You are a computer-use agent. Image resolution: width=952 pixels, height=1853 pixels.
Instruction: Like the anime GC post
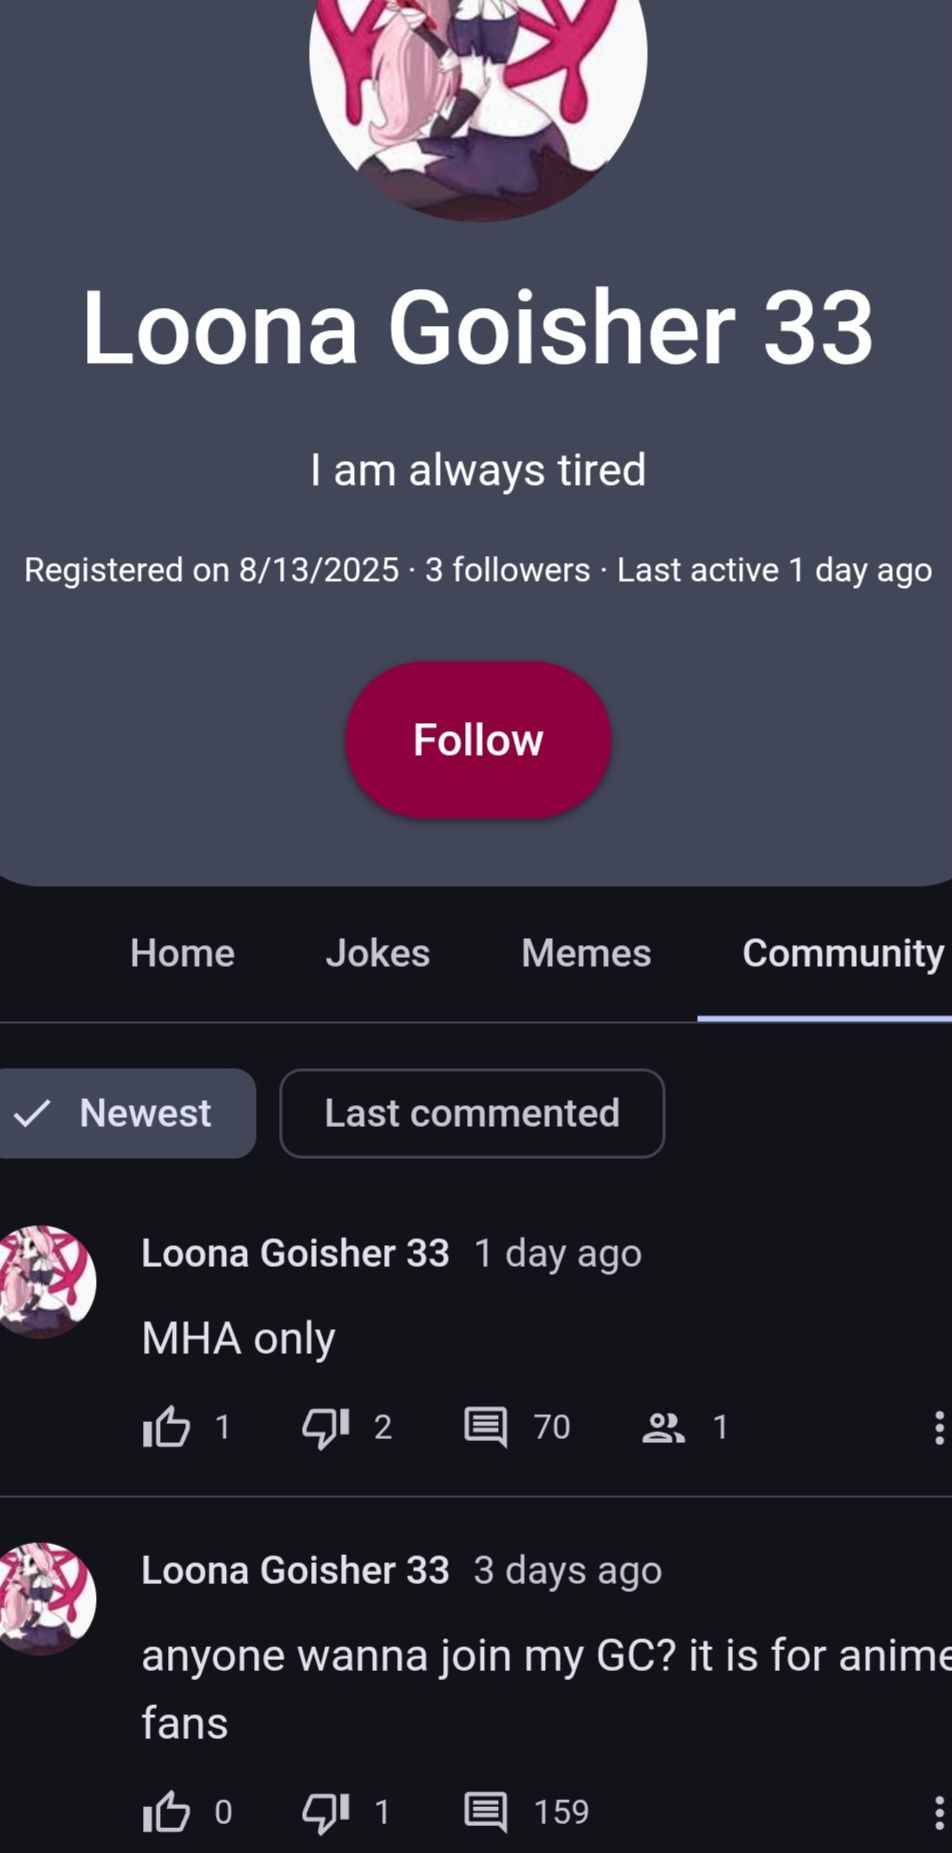(x=167, y=1811)
